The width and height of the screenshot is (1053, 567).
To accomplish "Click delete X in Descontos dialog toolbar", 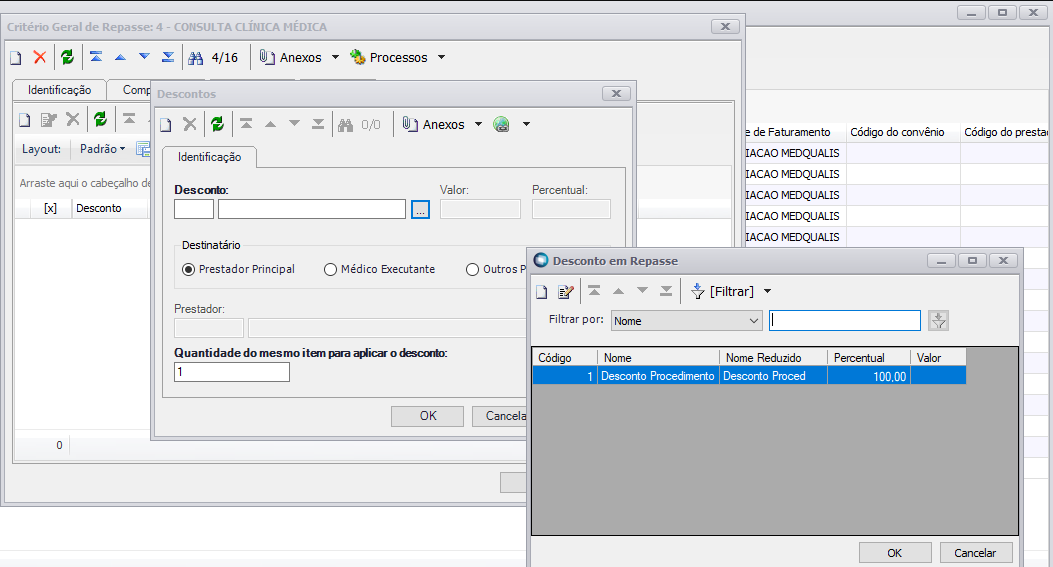I will 190,124.
